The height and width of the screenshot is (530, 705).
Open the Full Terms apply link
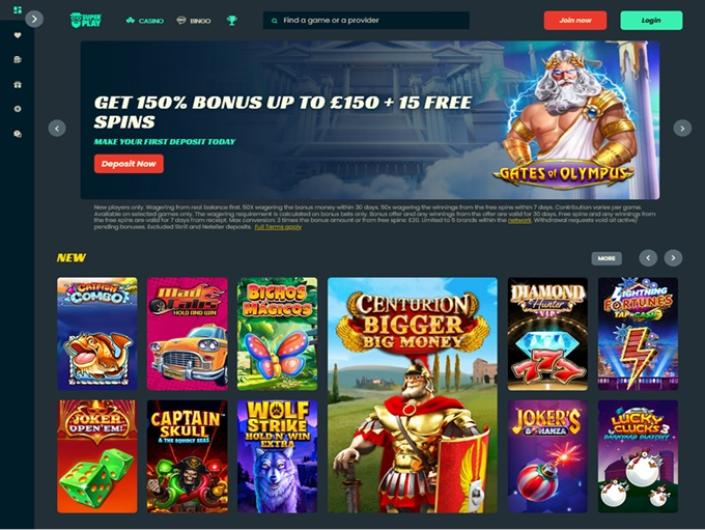[278, 227]
